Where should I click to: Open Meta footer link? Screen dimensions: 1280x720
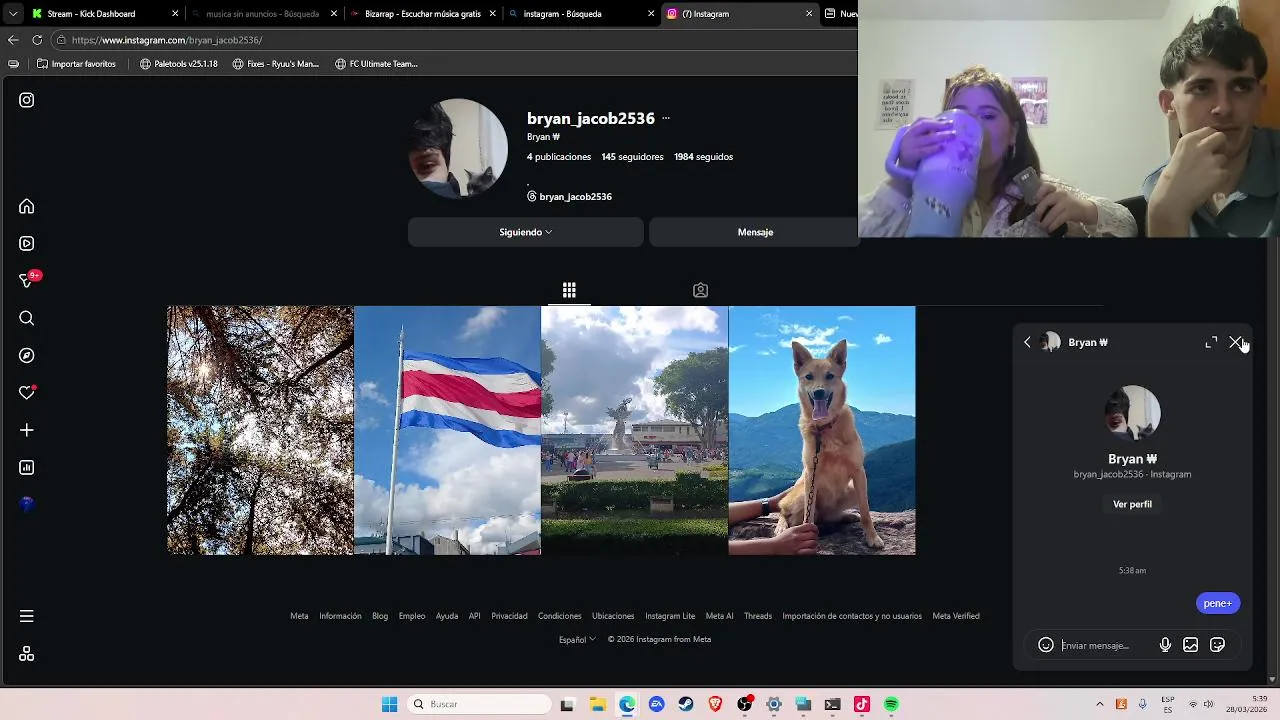(x=299, y=616)
